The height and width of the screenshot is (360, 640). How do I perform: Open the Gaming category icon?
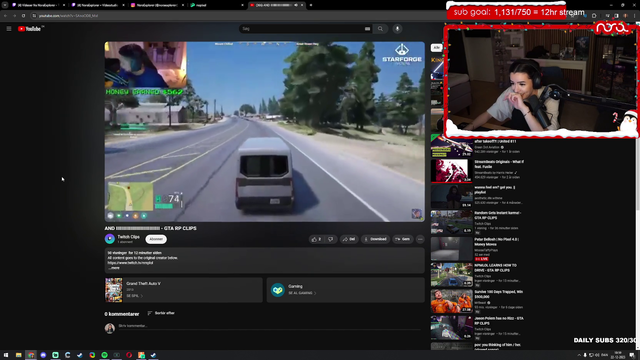pos(278,290)
